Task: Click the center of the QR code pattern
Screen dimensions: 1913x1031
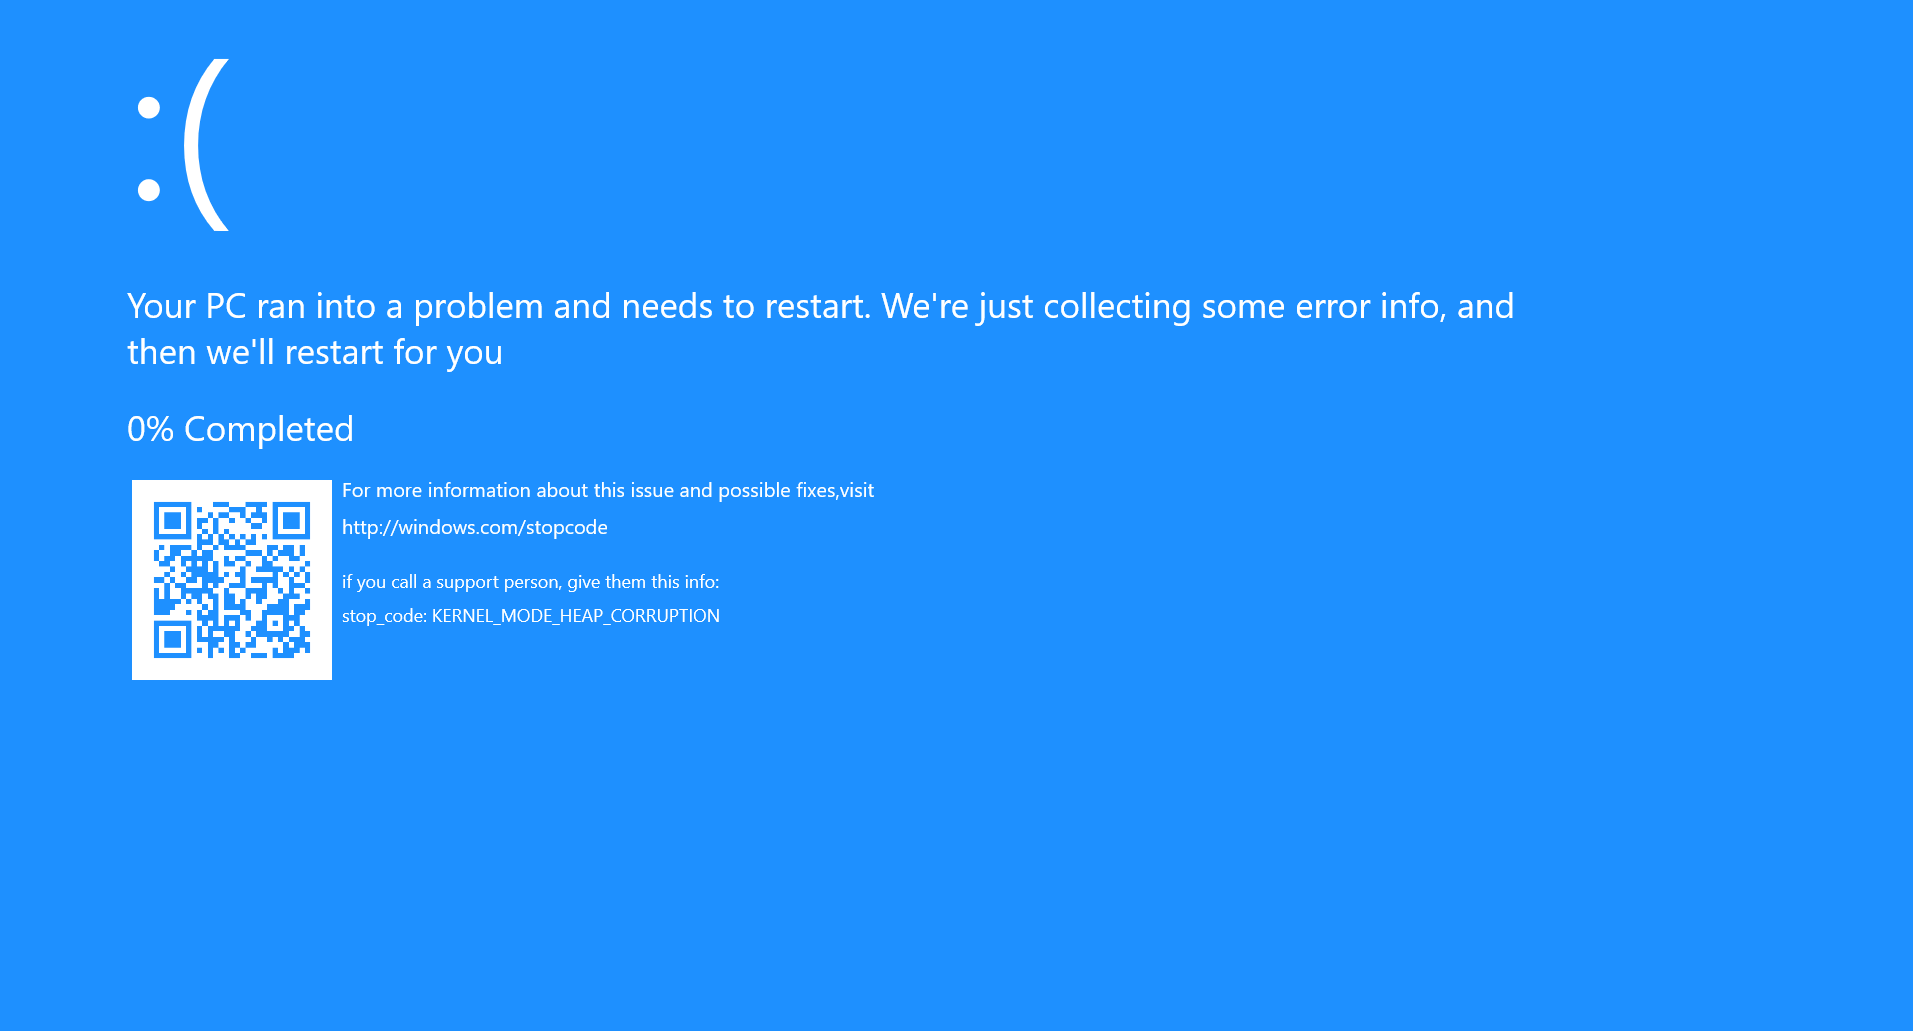Action: coord(231,578)
